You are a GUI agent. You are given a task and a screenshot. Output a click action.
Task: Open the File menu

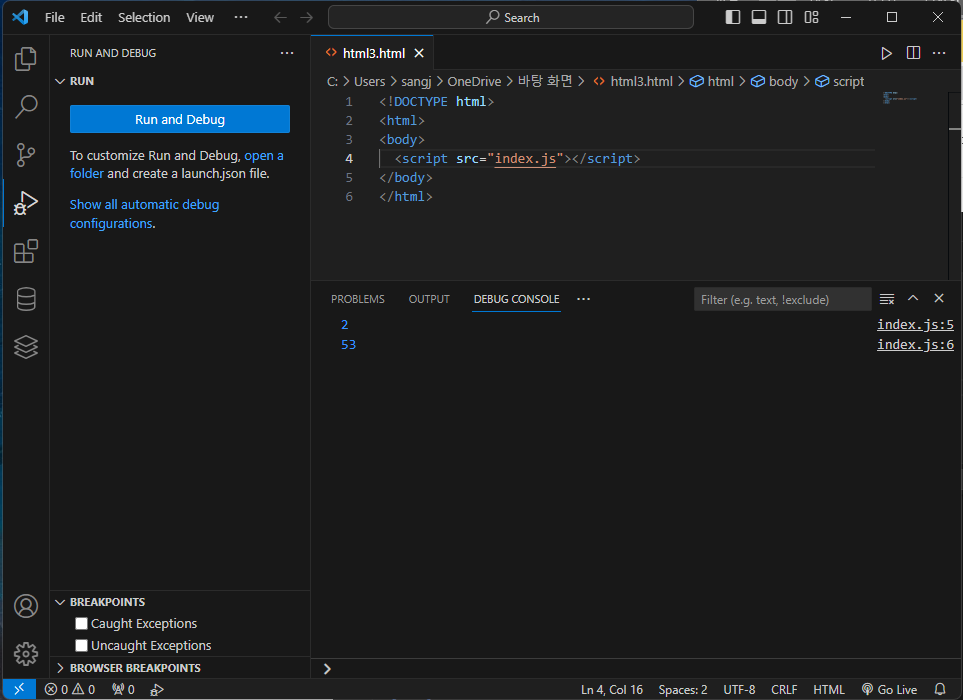coord(55,17)
